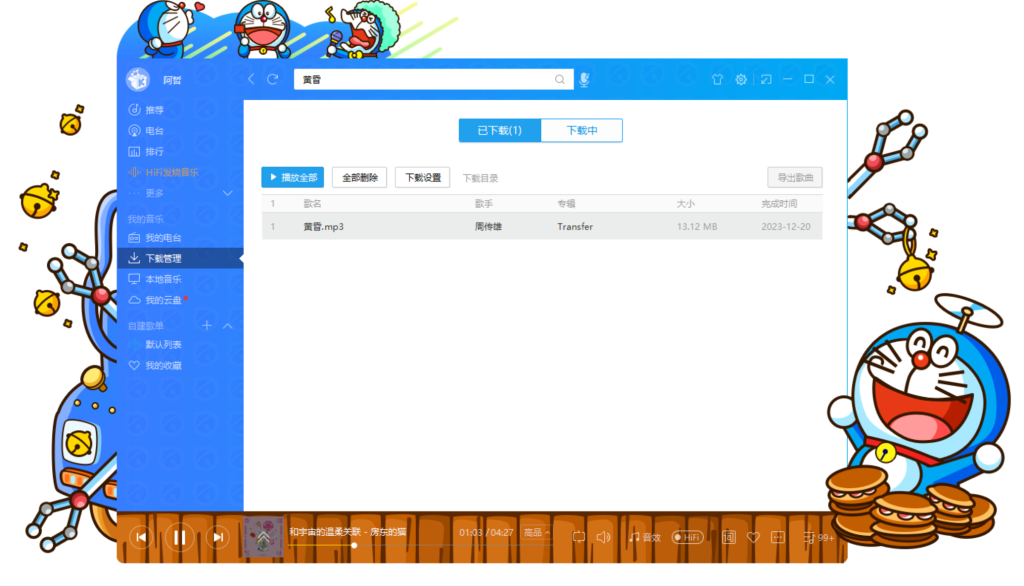Viewport: 1024px width, 586px height.
Task: Switch to the 下载中 tab
Action: (x=581, y=130)
